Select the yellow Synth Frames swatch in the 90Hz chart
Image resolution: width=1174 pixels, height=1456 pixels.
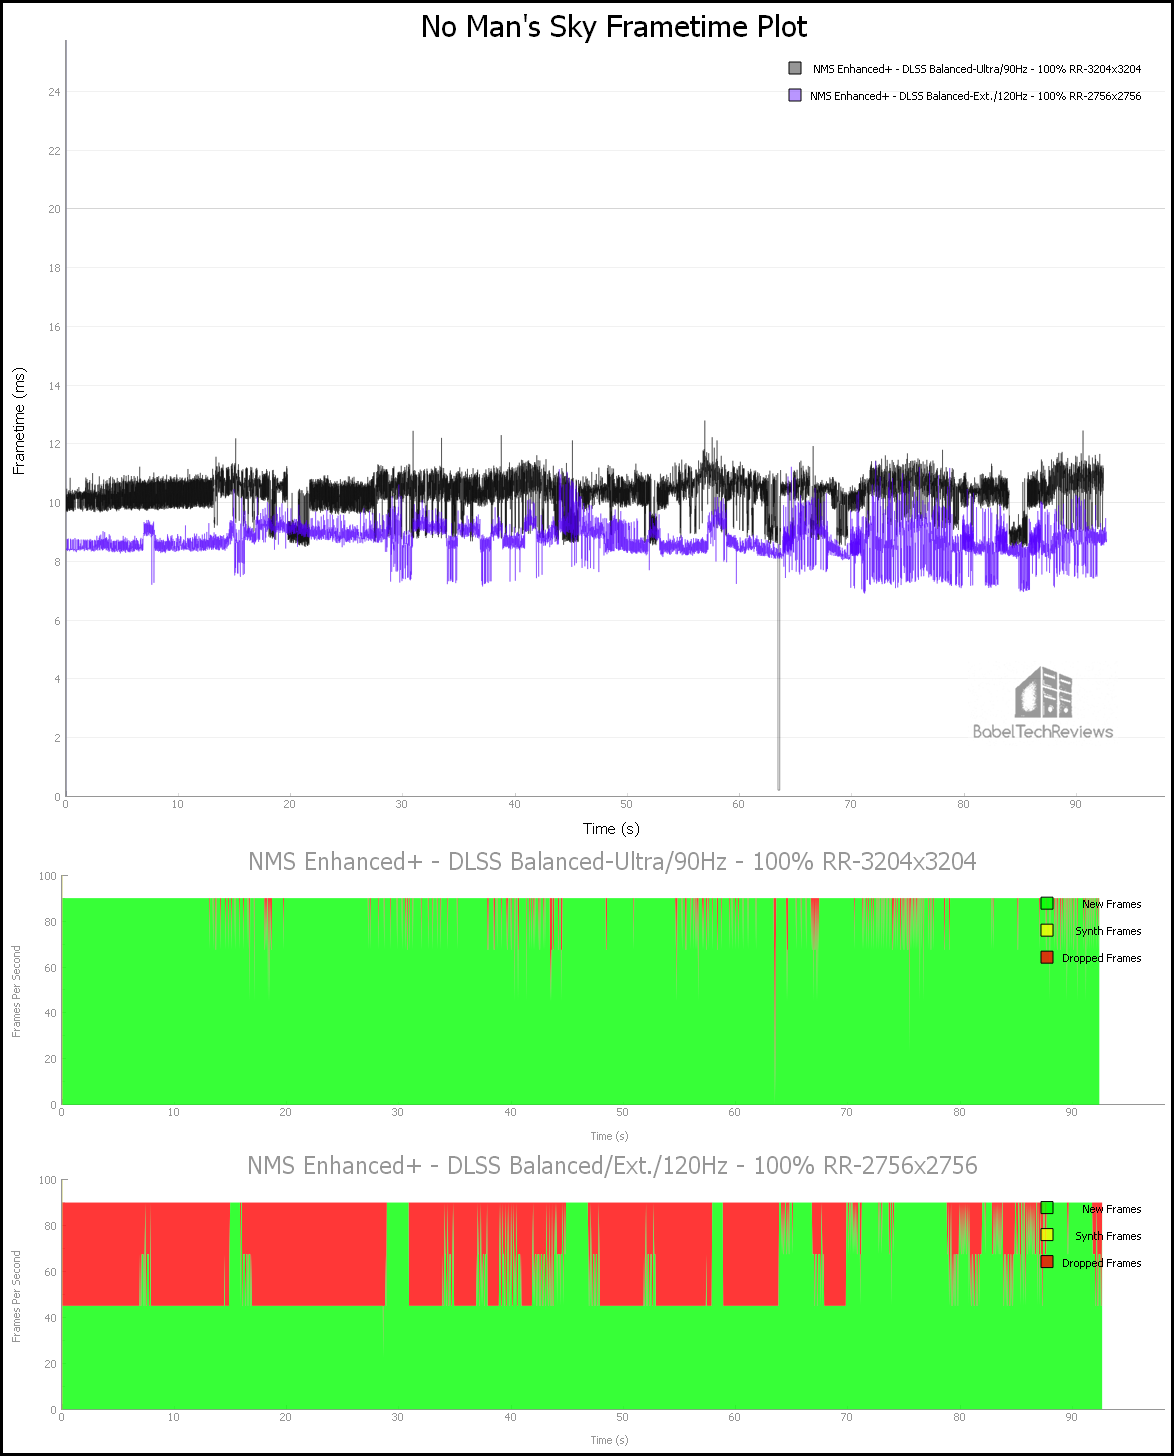(x=1047, y=931)
